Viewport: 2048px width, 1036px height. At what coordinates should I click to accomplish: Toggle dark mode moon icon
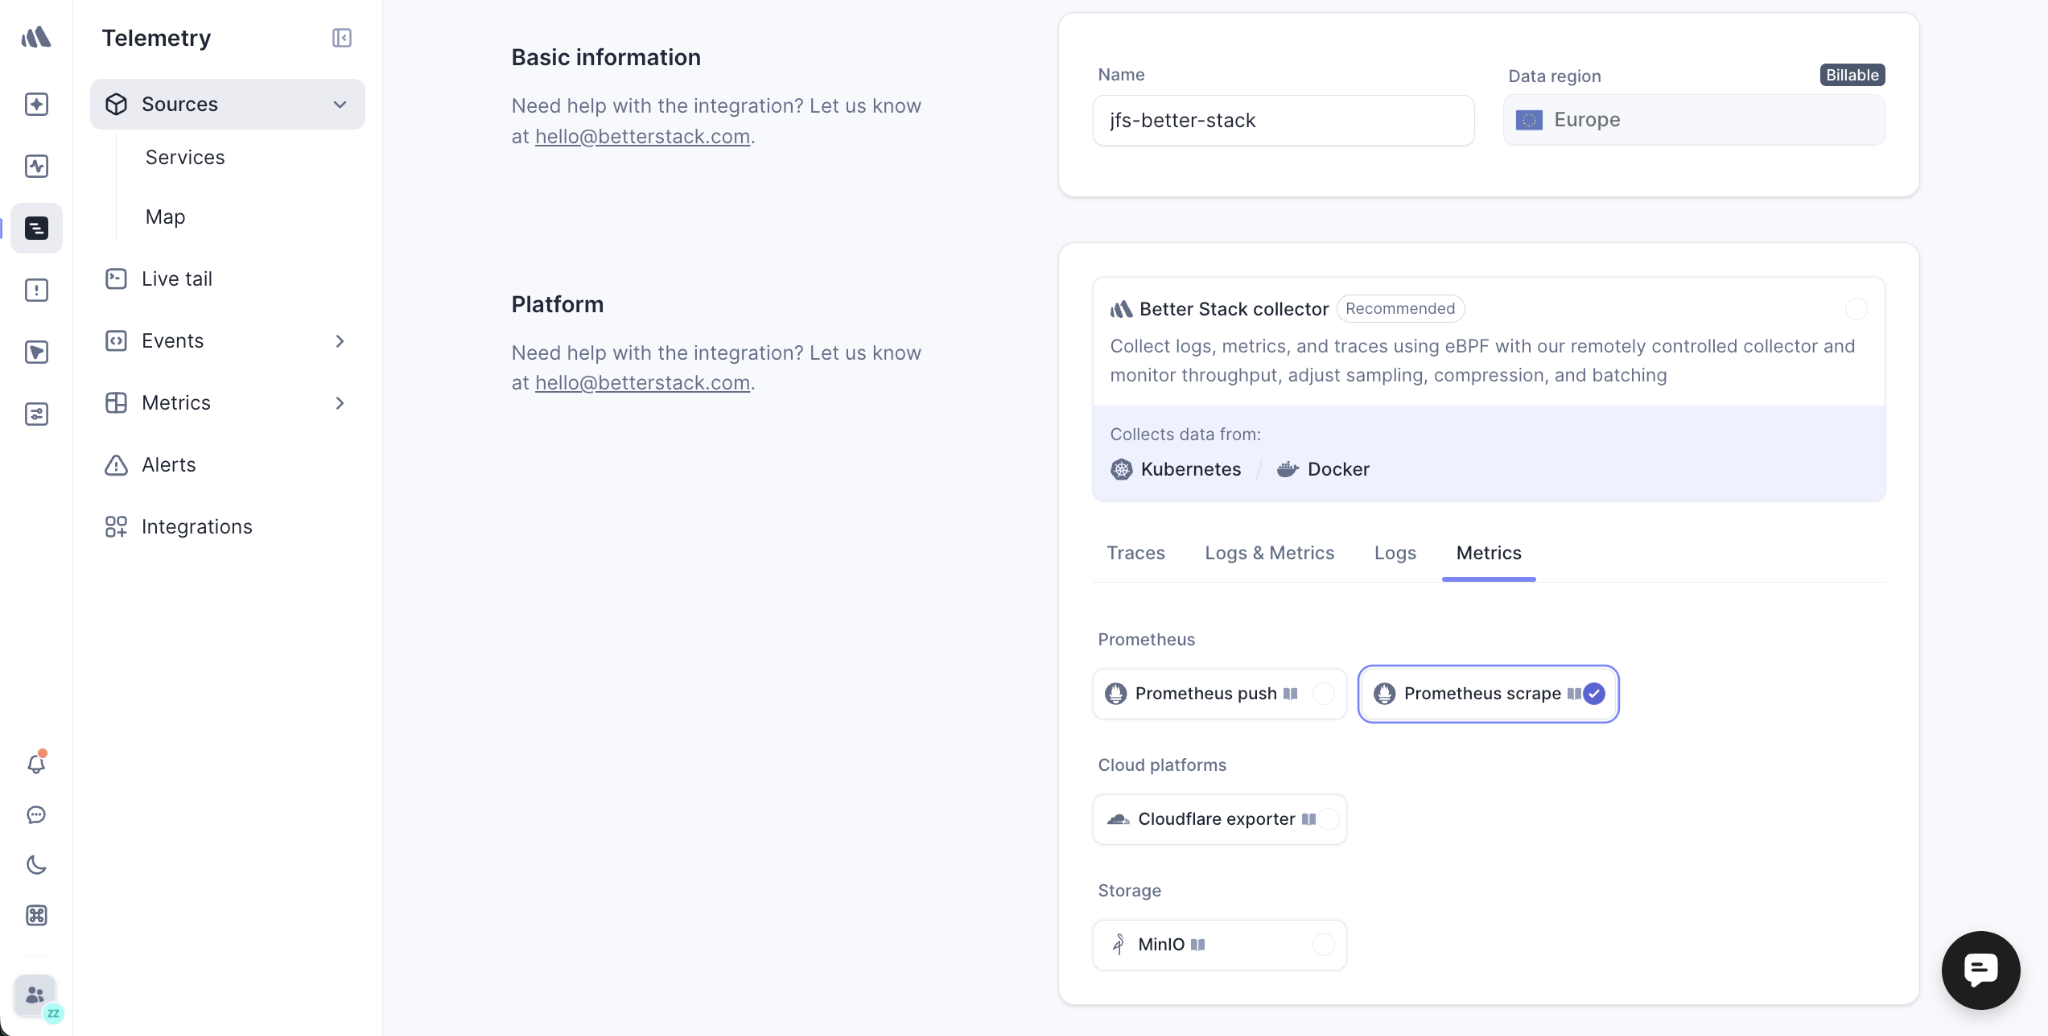[36, 865]
